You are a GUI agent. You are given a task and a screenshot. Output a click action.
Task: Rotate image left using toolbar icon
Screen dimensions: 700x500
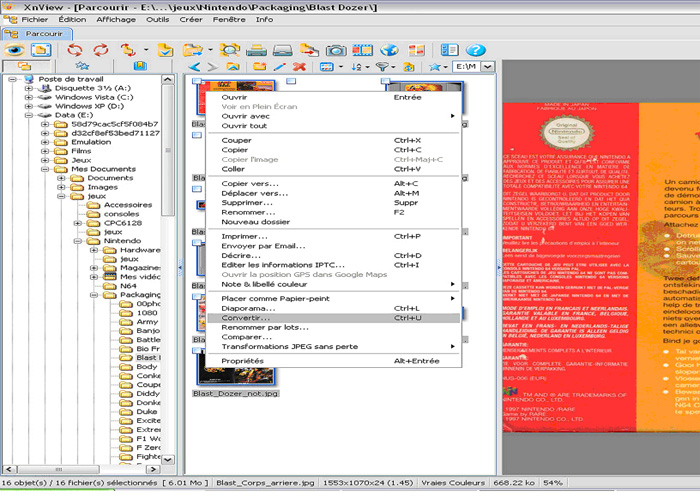(x=75, y=50)
